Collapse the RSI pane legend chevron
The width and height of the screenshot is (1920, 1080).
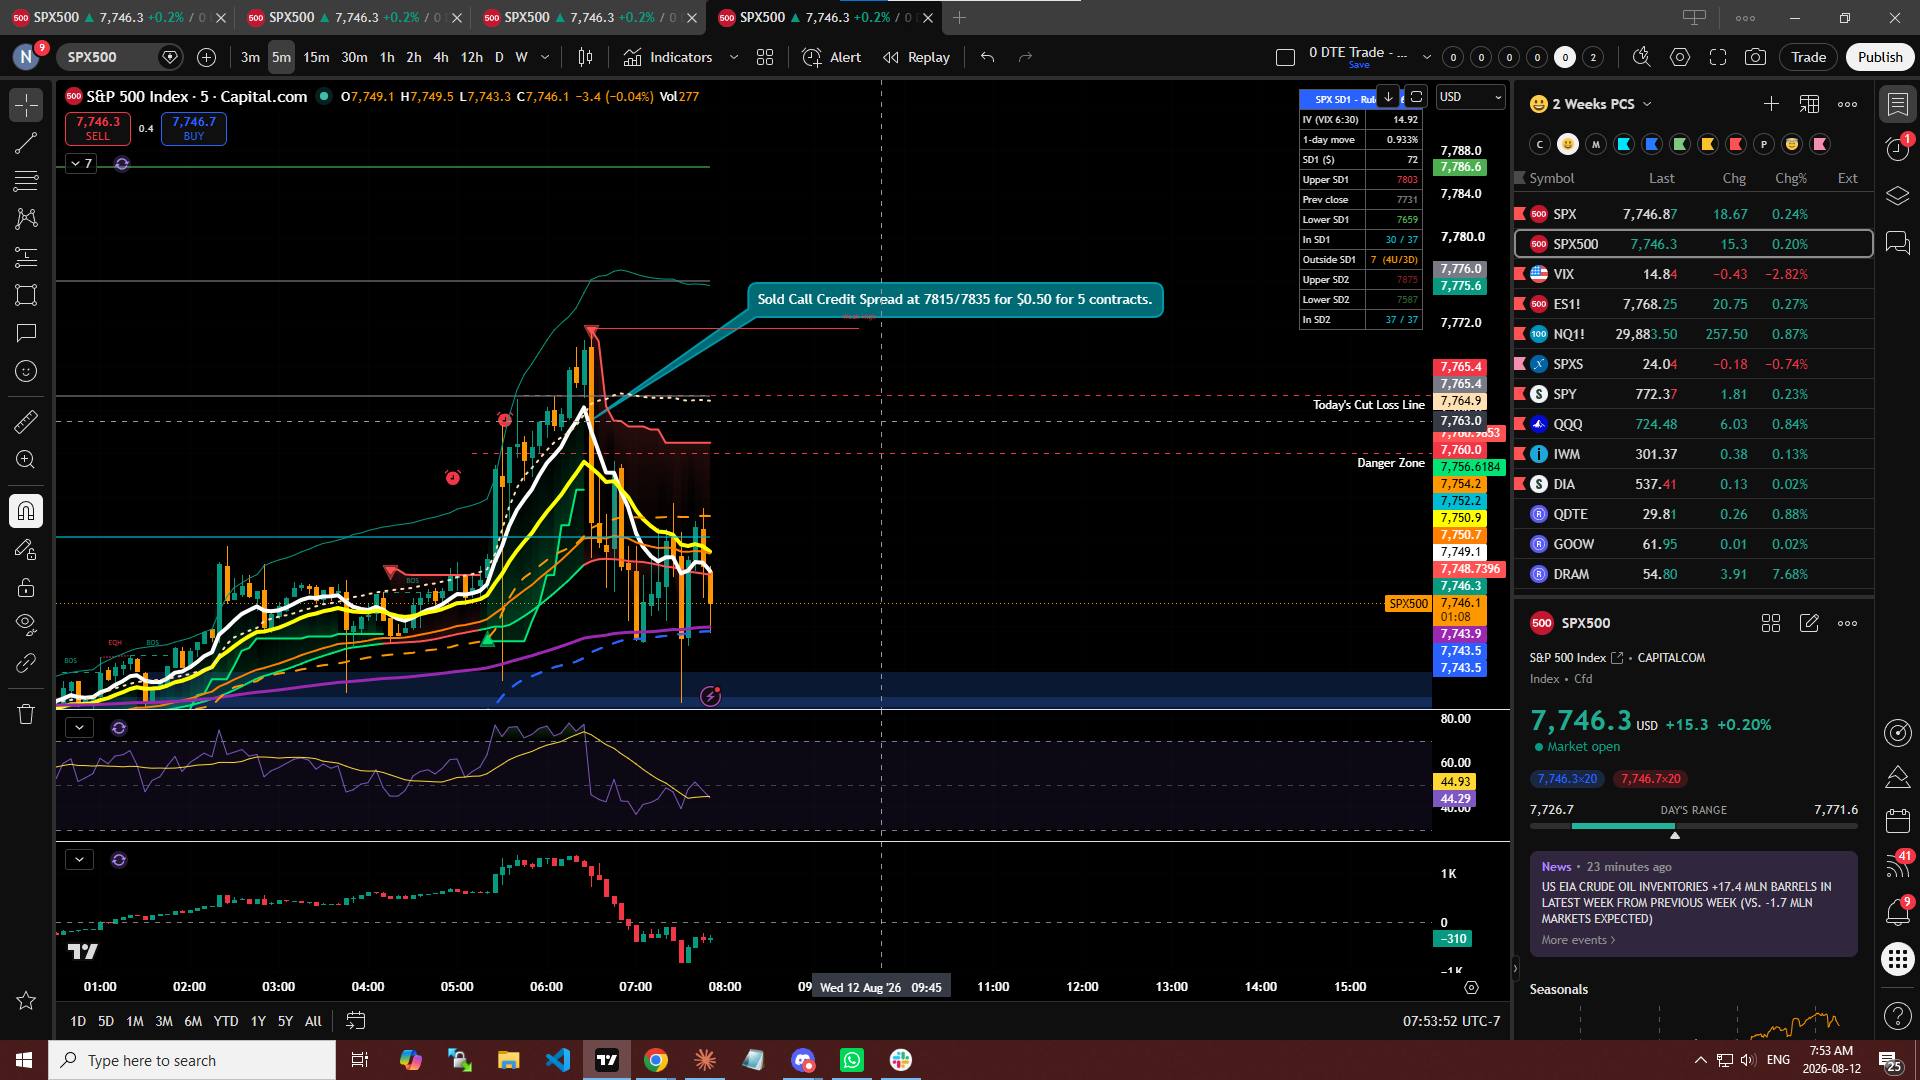[79, 728]
